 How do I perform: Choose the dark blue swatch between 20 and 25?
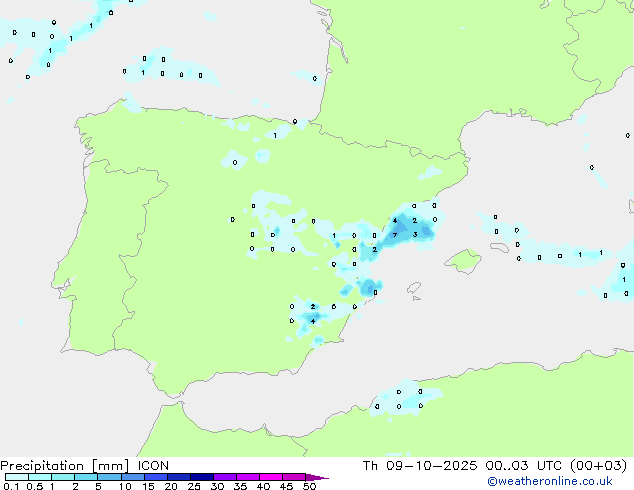[x=180, y=477]
